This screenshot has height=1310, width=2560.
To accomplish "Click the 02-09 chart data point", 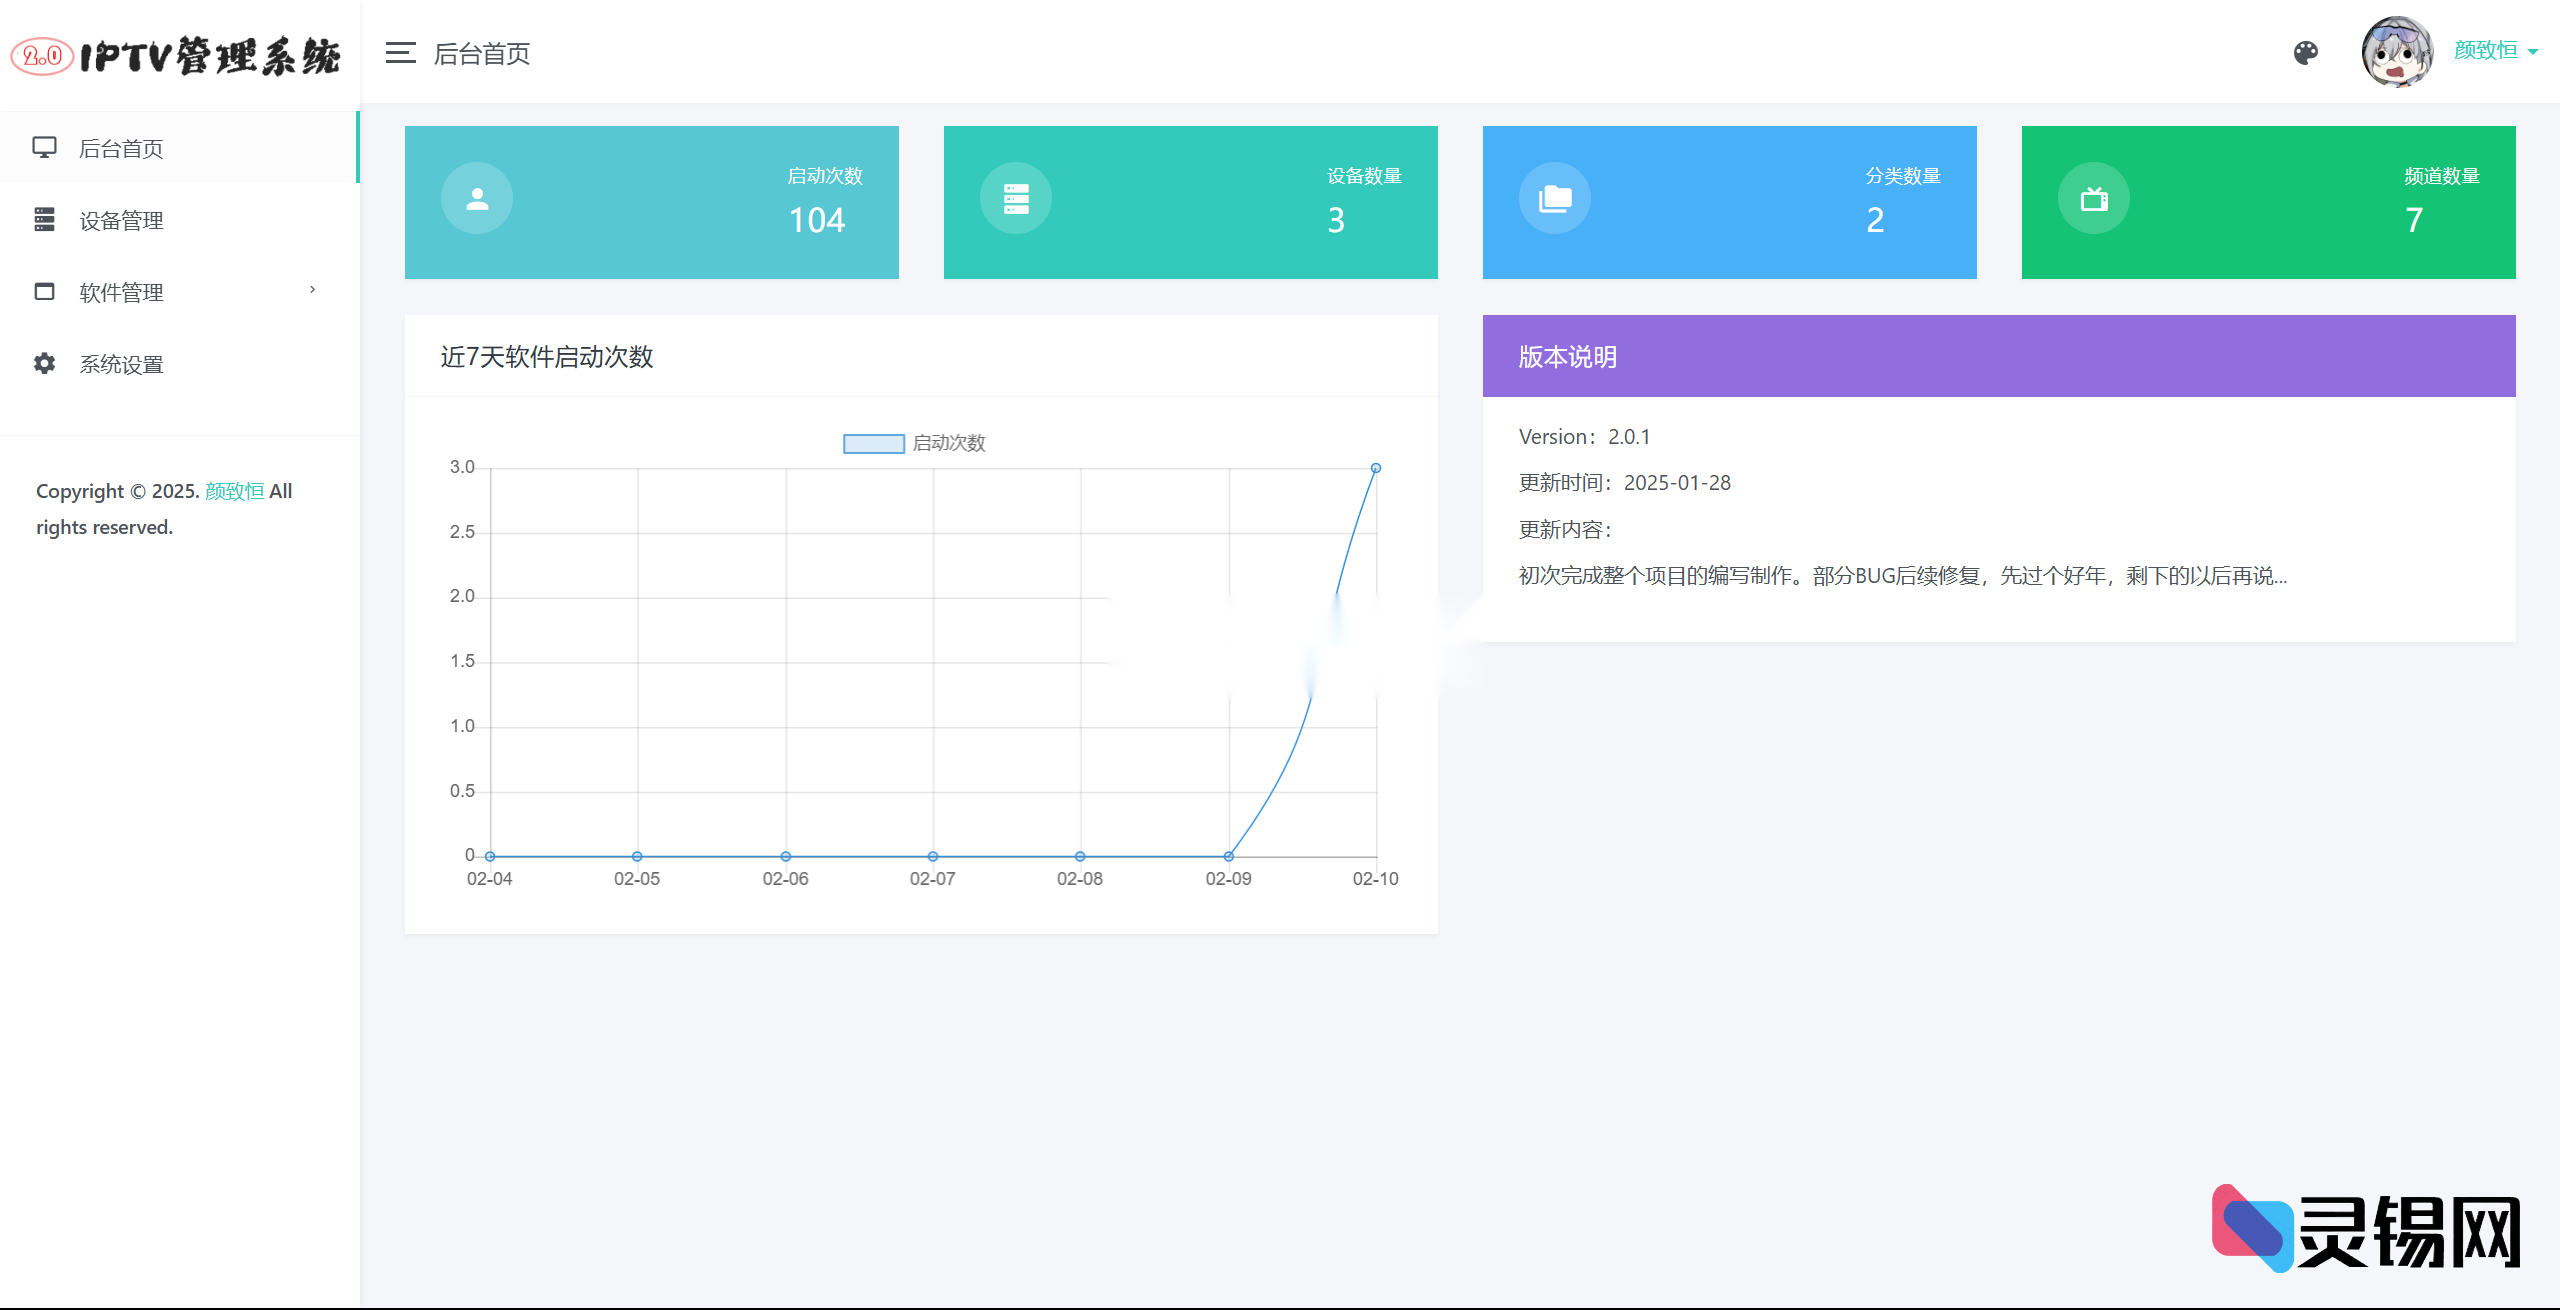I will click(1228, 856).
